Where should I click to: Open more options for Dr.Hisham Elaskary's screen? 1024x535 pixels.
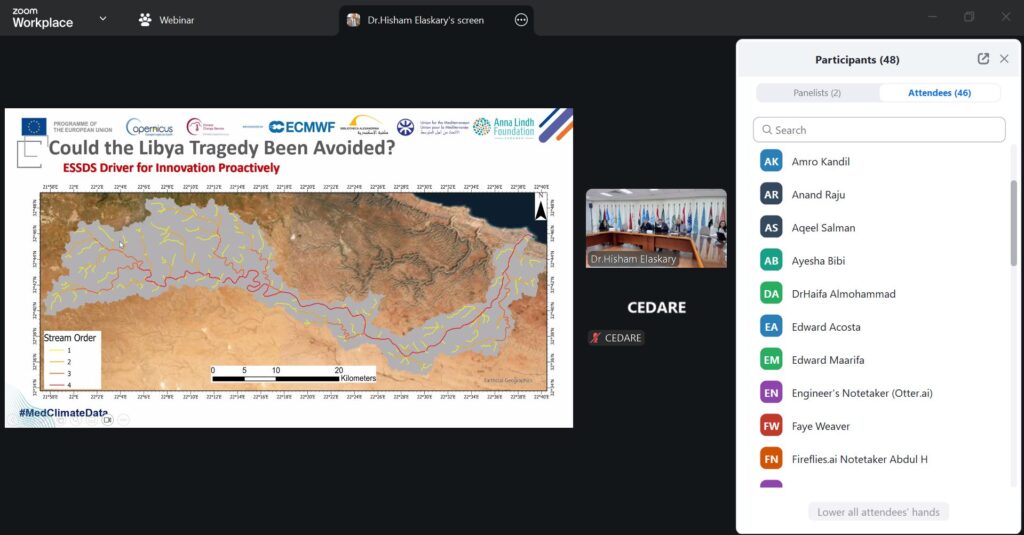coord(520,19)
